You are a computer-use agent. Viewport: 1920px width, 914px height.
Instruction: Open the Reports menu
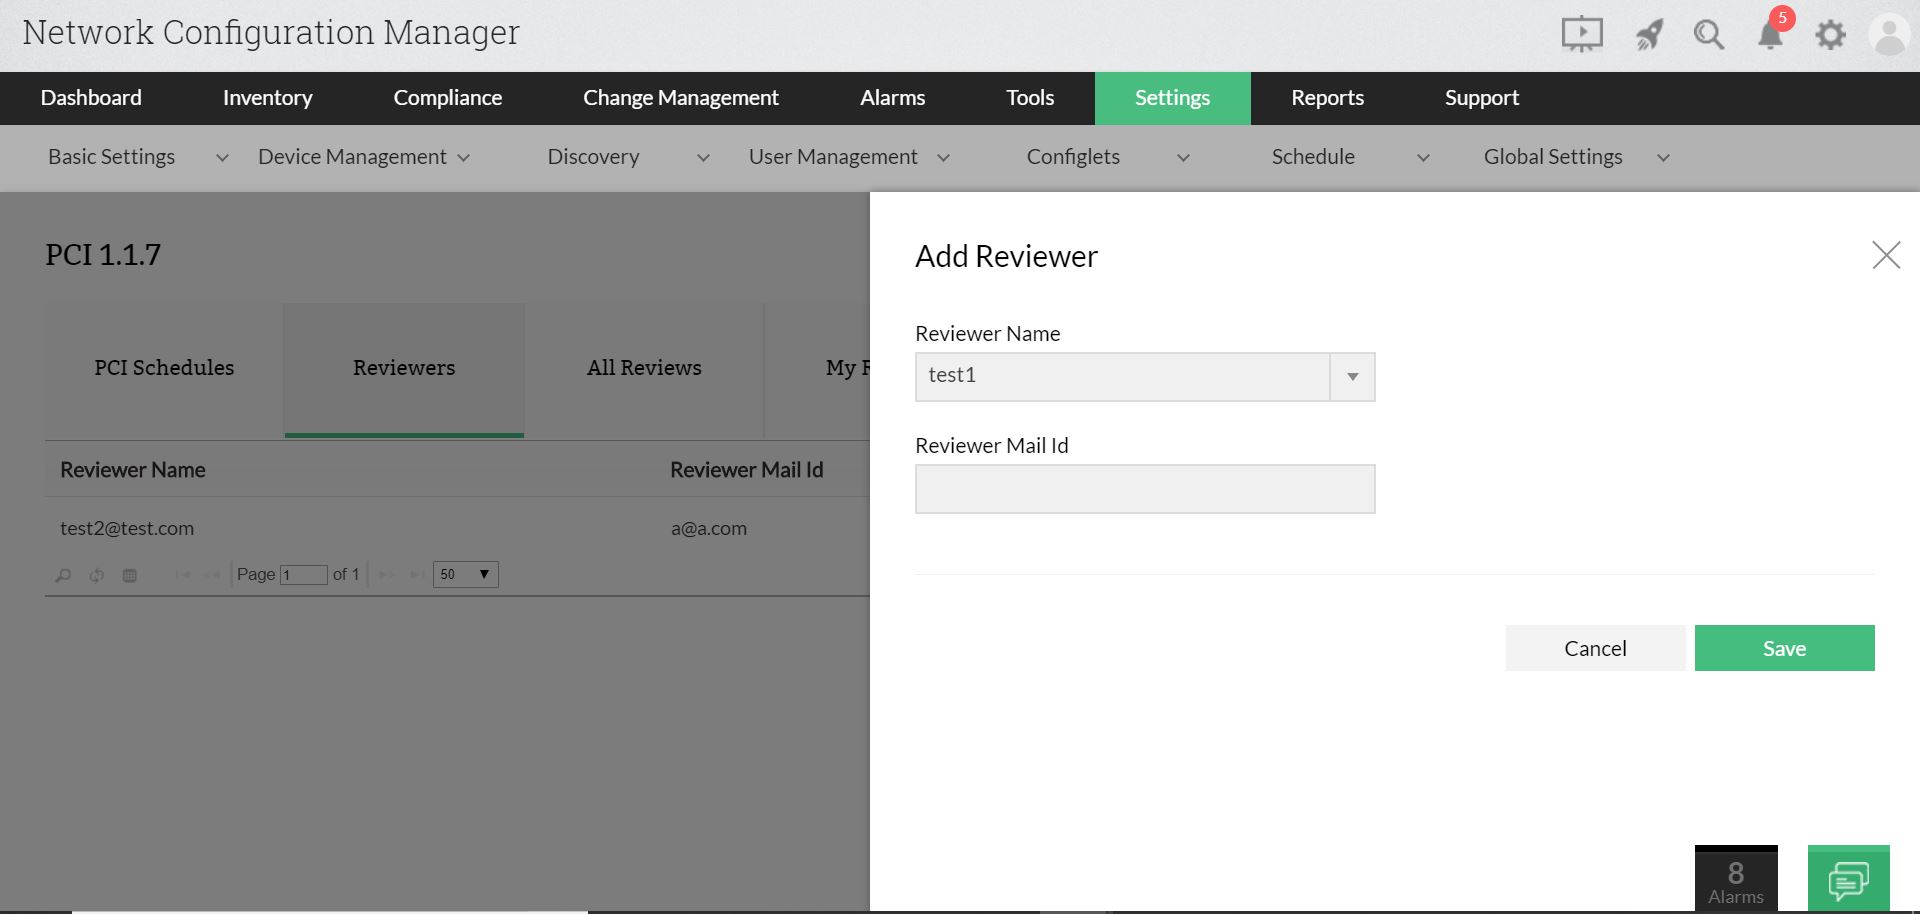pos(1328,98)
